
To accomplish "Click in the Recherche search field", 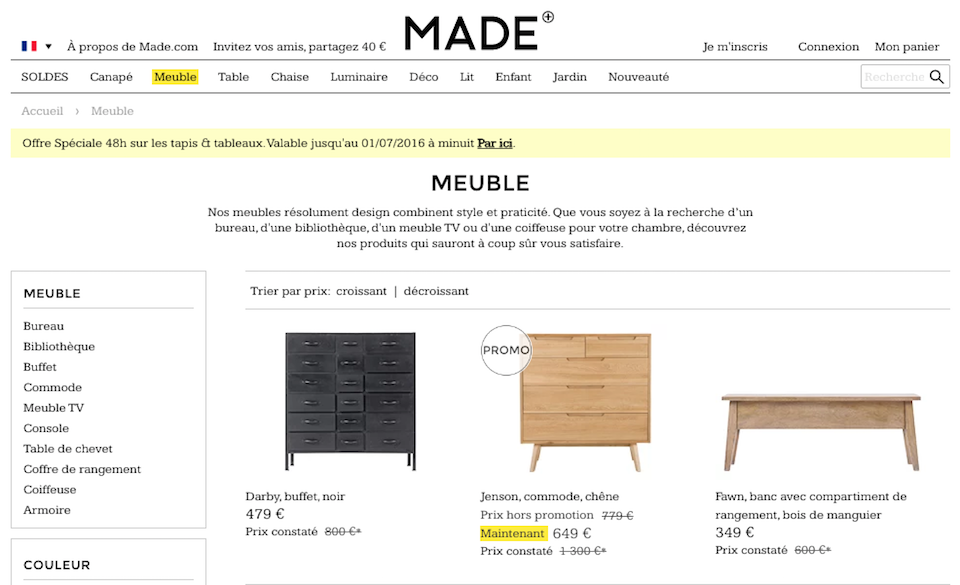I will pos(893,77).
